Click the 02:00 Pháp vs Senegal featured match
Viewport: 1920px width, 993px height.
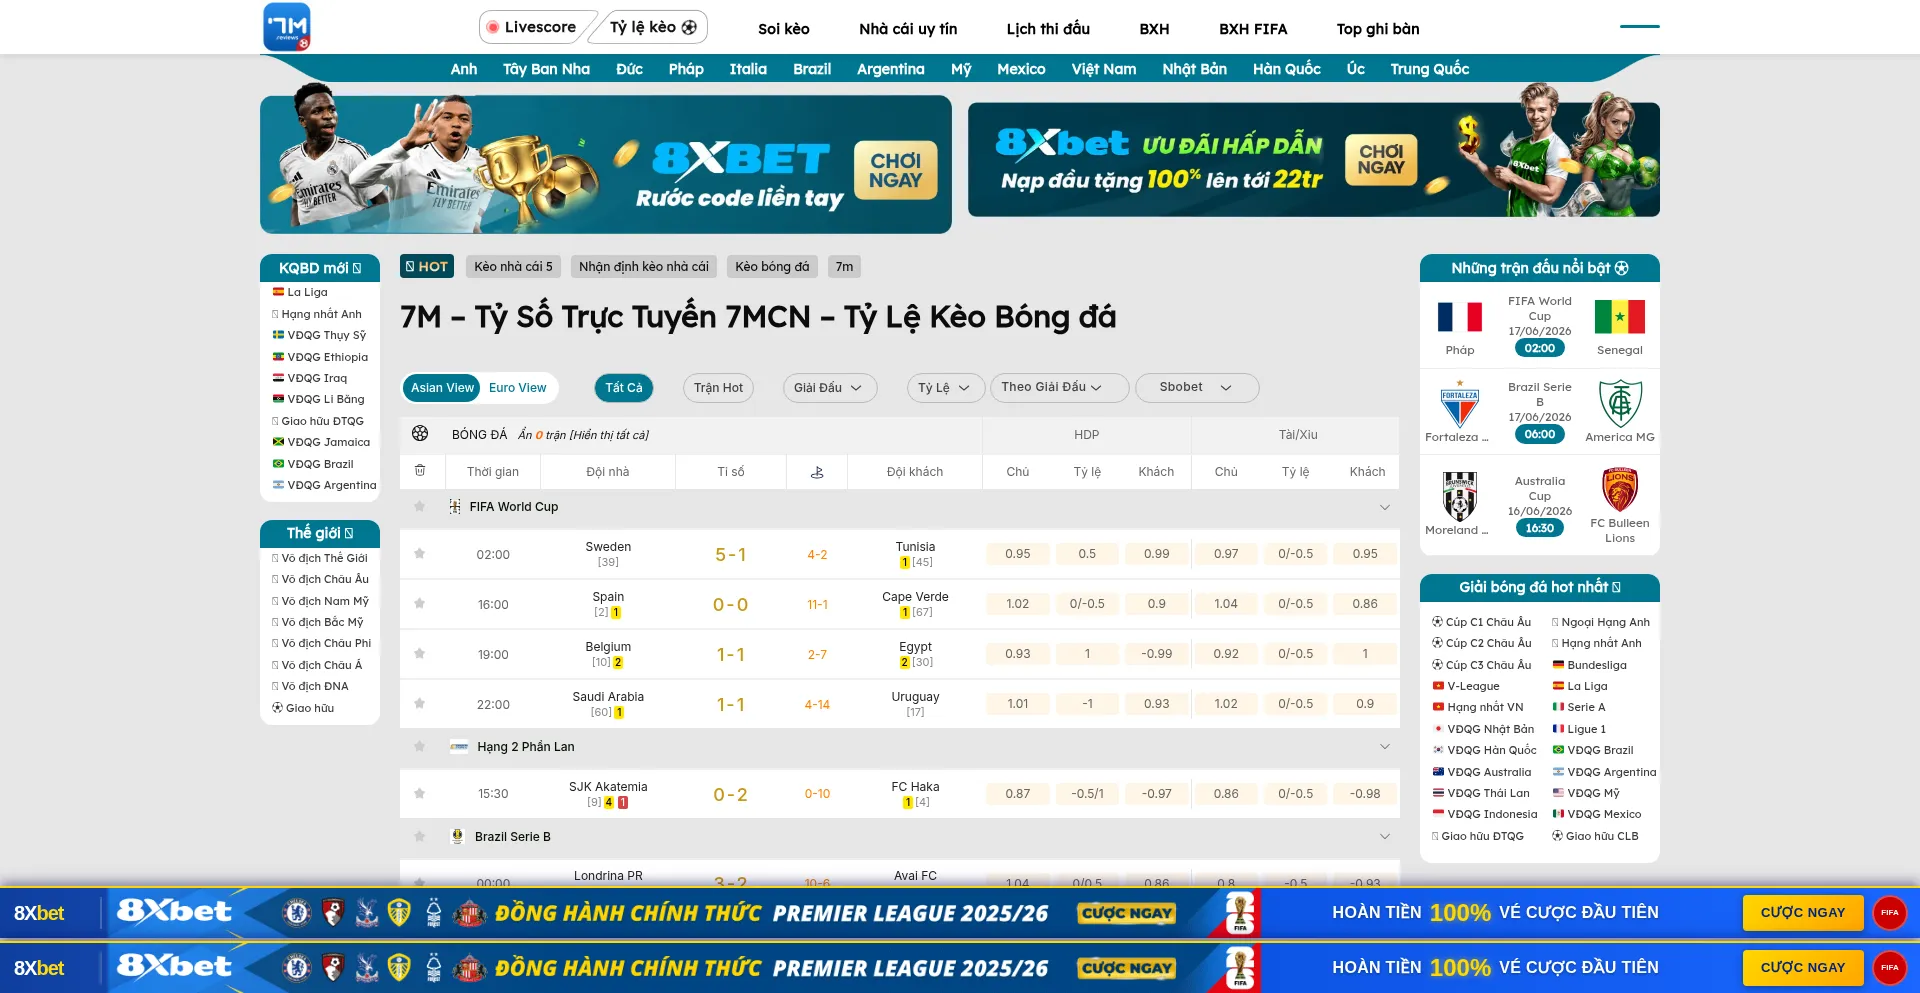click(1540, 348)
